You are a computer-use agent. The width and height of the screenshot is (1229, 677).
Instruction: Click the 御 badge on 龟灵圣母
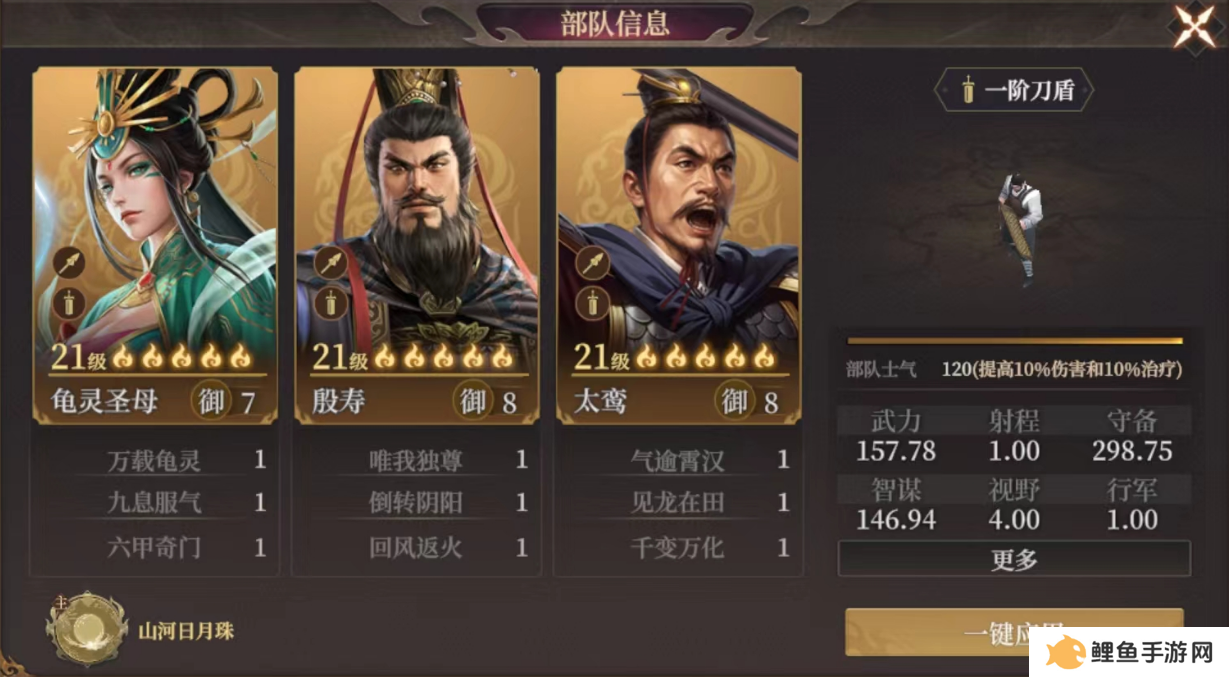coord(211,401)
